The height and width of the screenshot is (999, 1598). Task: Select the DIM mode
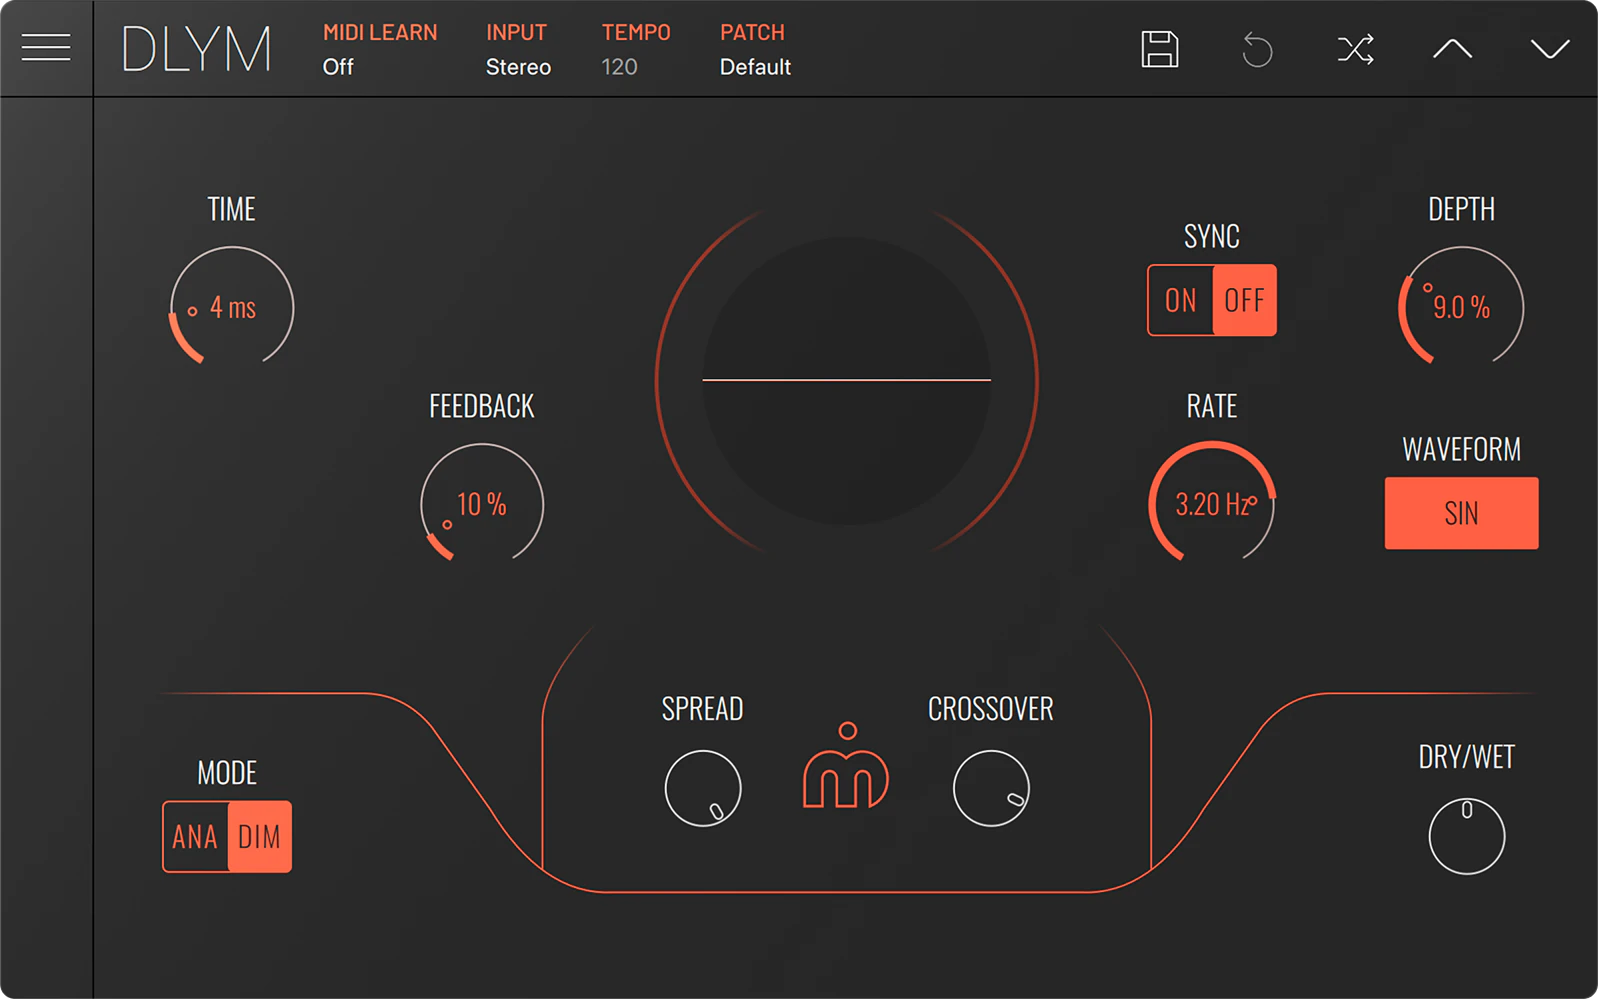coord(260,837)
